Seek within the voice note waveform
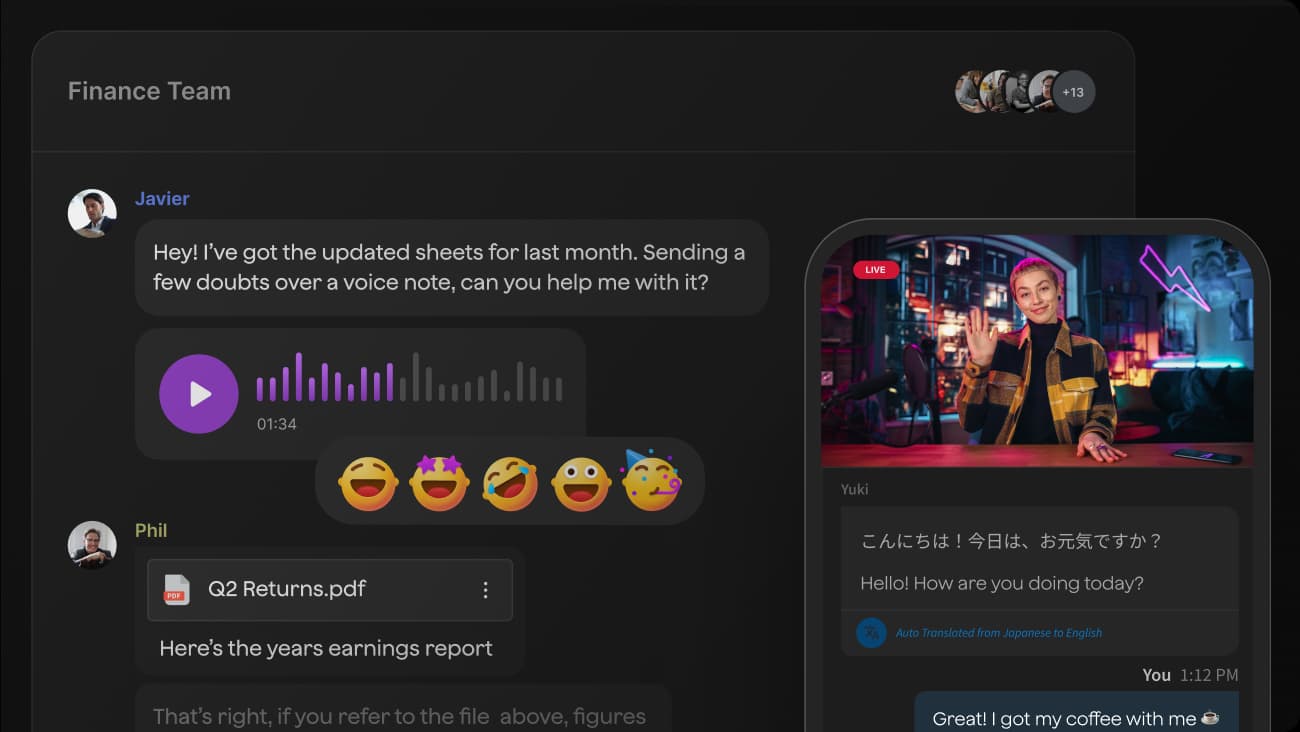Image resolution: width=1300 pixels, height=732 pixels. pos(409,378)
